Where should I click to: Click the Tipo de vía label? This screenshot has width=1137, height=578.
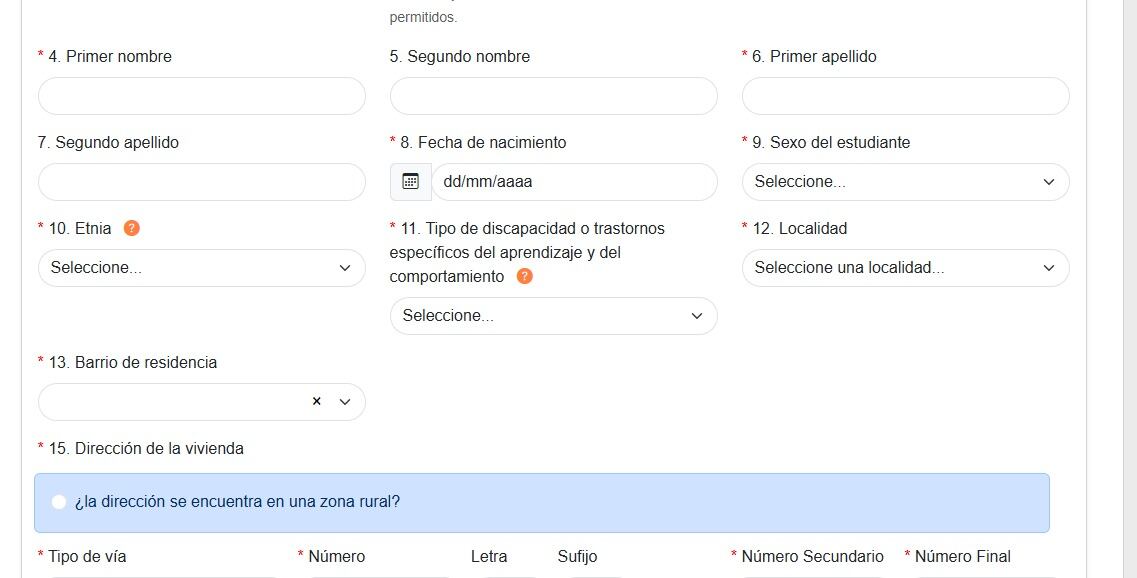point(87,556)
